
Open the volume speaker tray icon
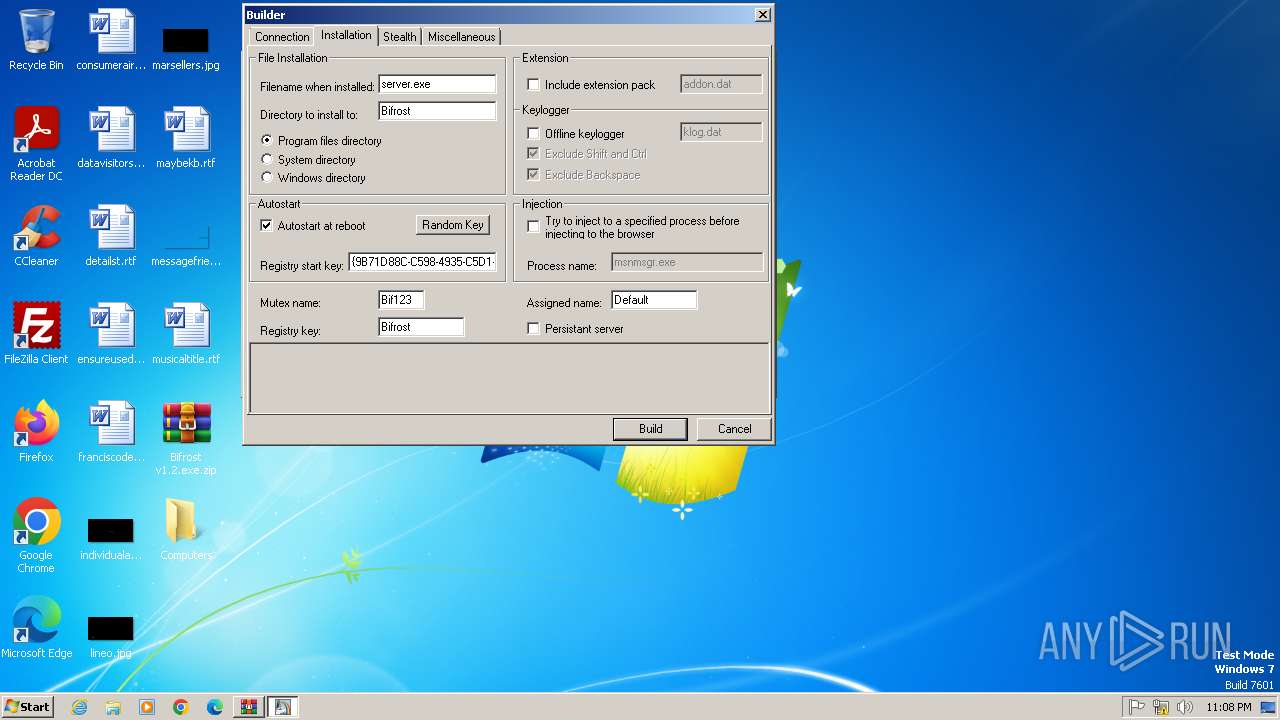[1185, 707]
